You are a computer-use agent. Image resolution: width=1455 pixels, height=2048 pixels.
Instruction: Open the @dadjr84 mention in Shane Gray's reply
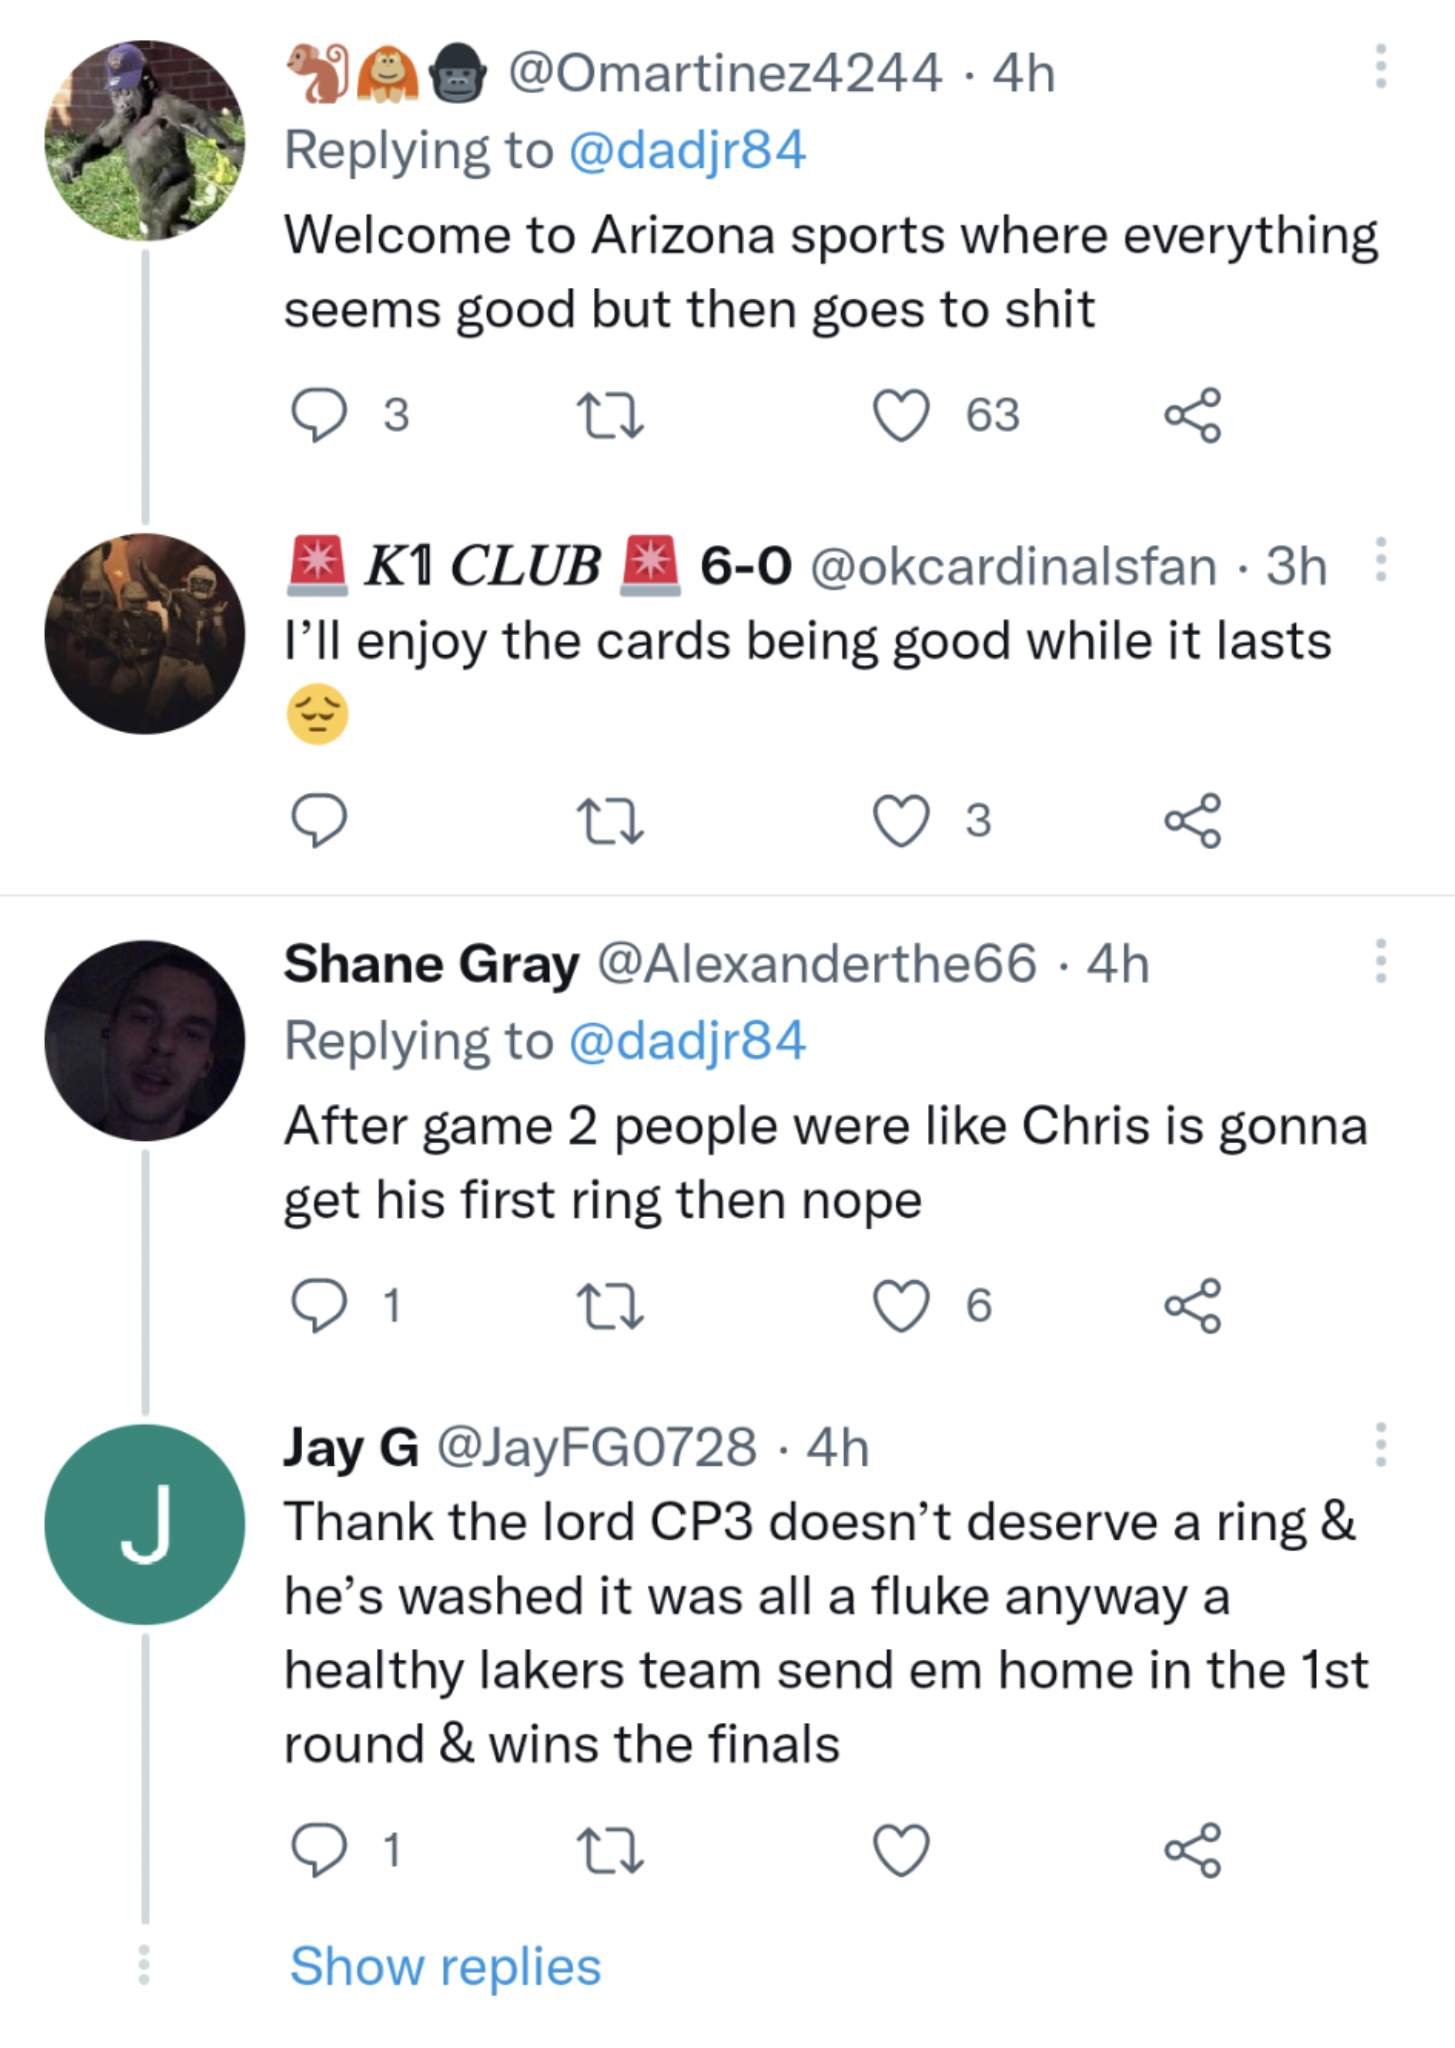pyautogui.click(x=687, y=1040)
